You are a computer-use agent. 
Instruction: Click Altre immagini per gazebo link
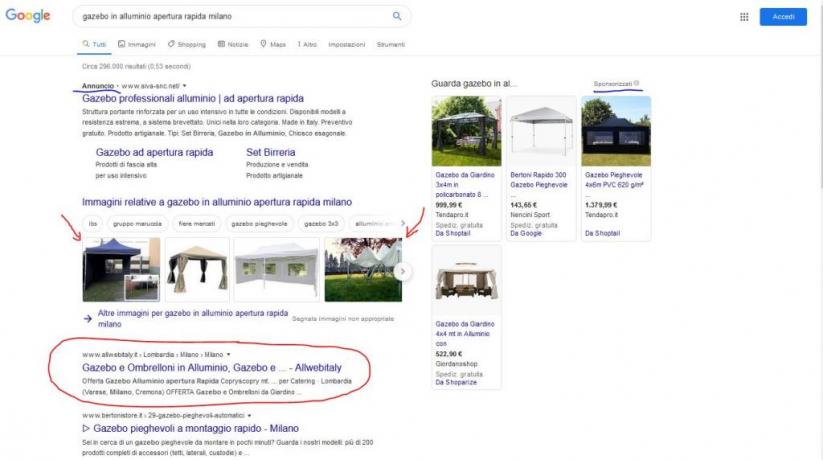193,318
